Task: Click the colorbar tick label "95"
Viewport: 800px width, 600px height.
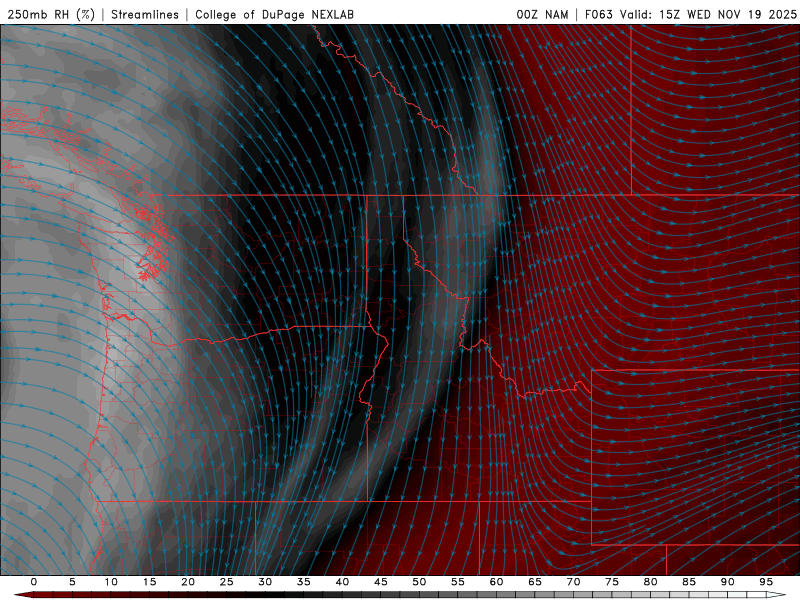Action: pos(766,582)
